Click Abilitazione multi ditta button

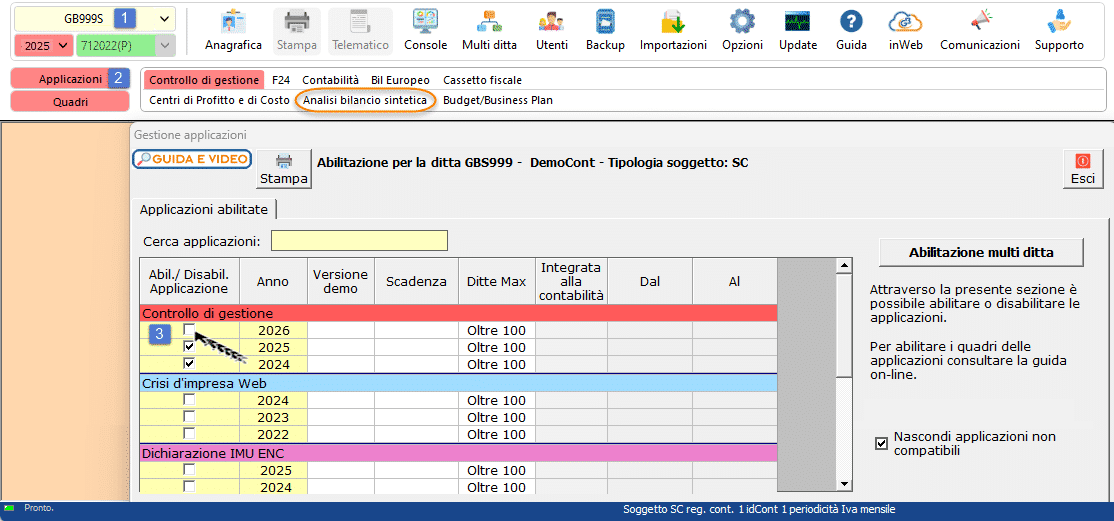(981, 252)
